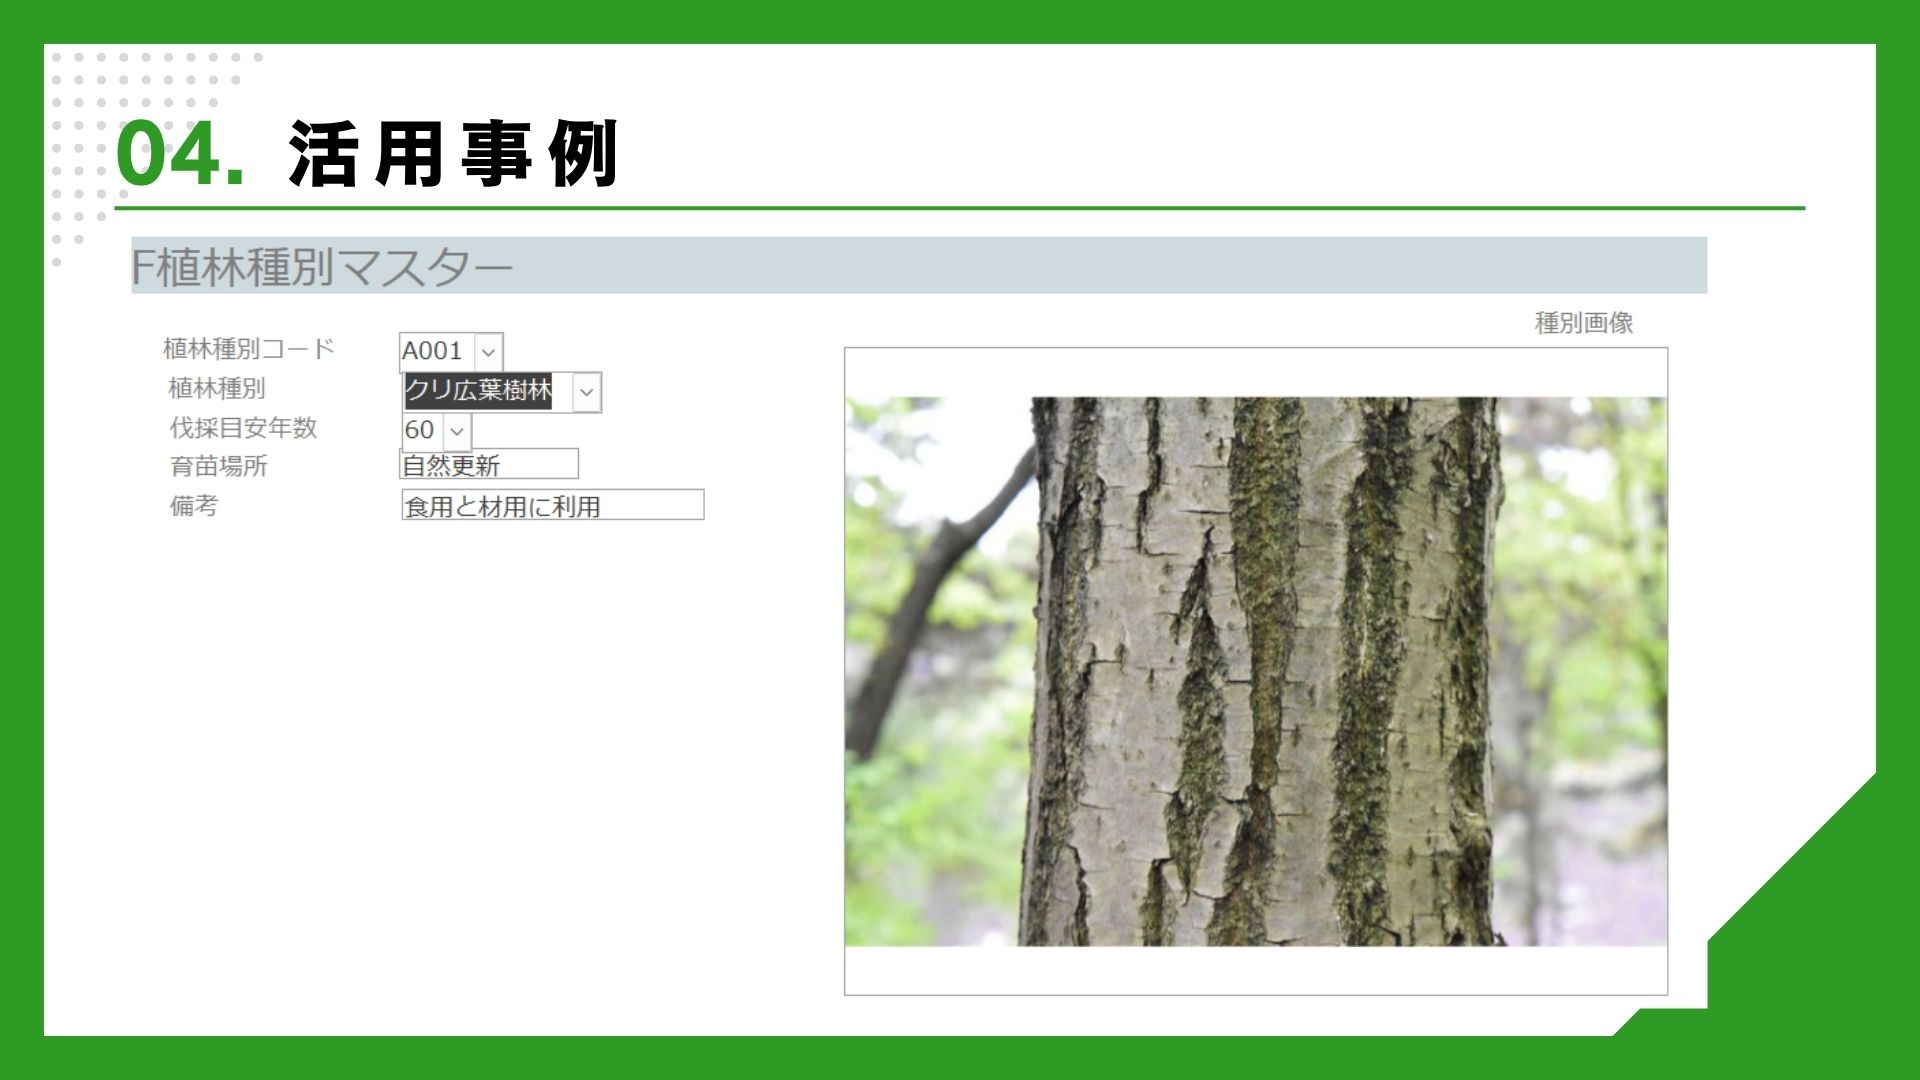
Task: Click the 食用と材用に利用 remarks field
Action: point(552,506)
